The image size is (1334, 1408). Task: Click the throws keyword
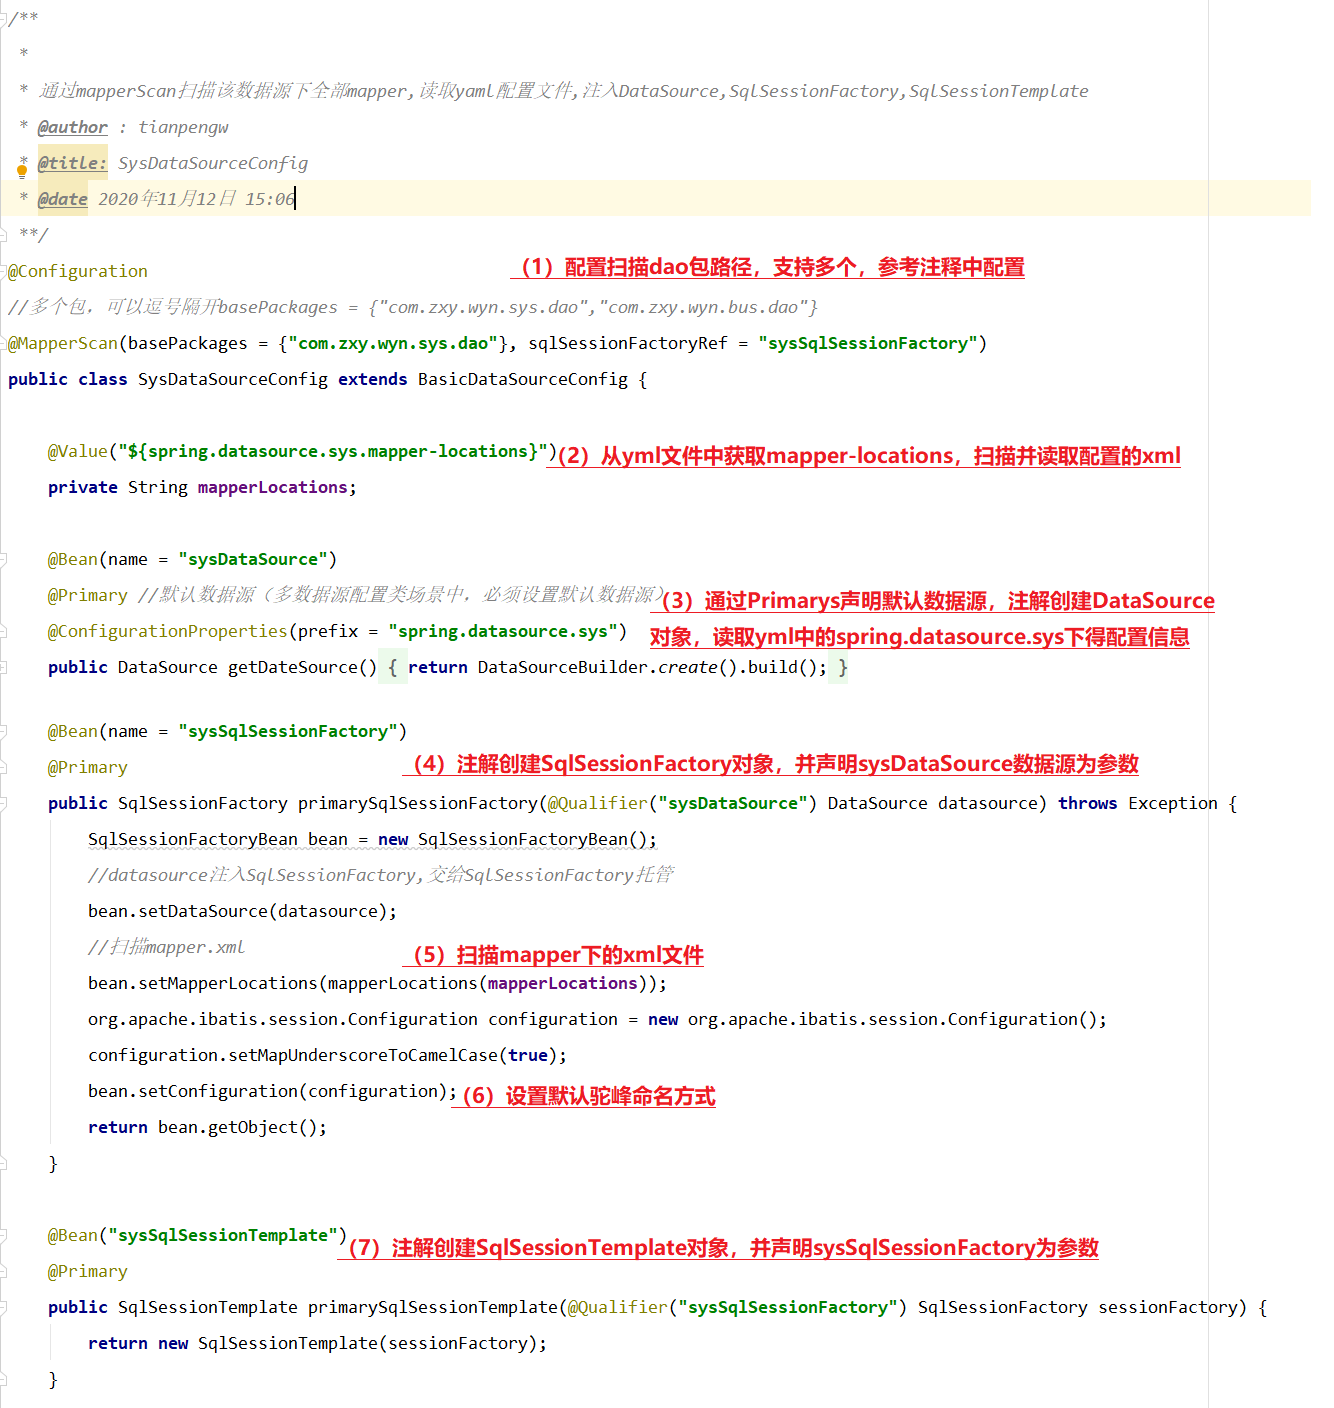1088,803
